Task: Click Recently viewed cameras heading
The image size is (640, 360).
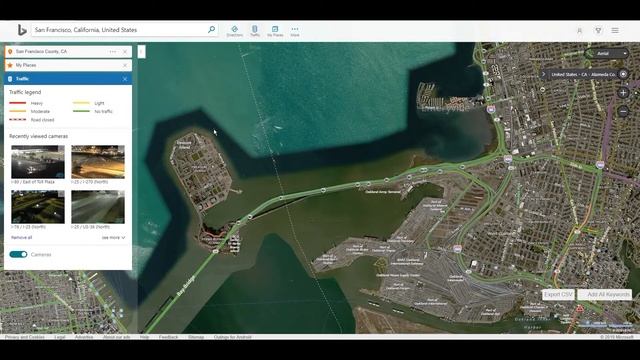Action: [x=38, y=136]
